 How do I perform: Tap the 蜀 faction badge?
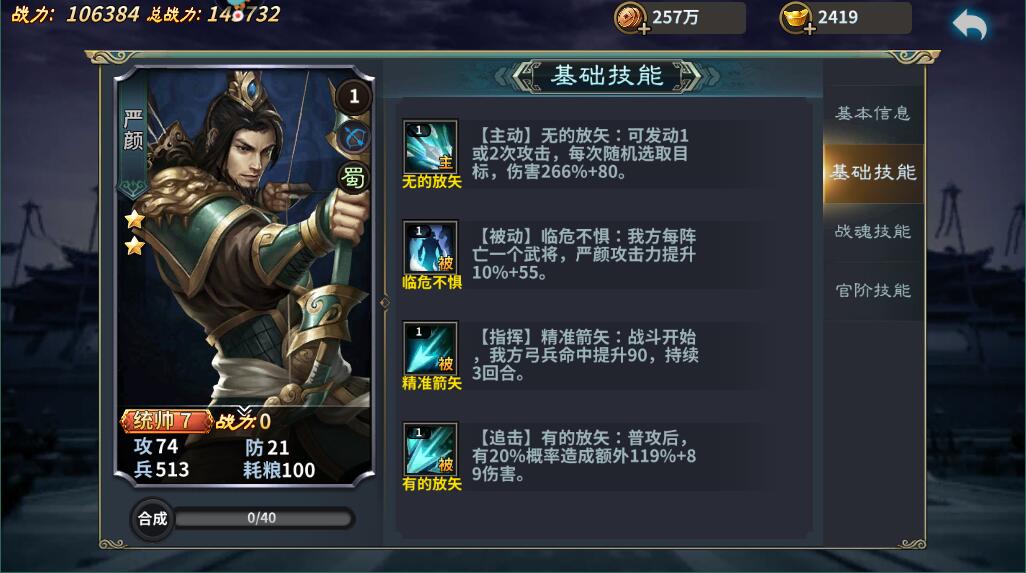point(353,177)
